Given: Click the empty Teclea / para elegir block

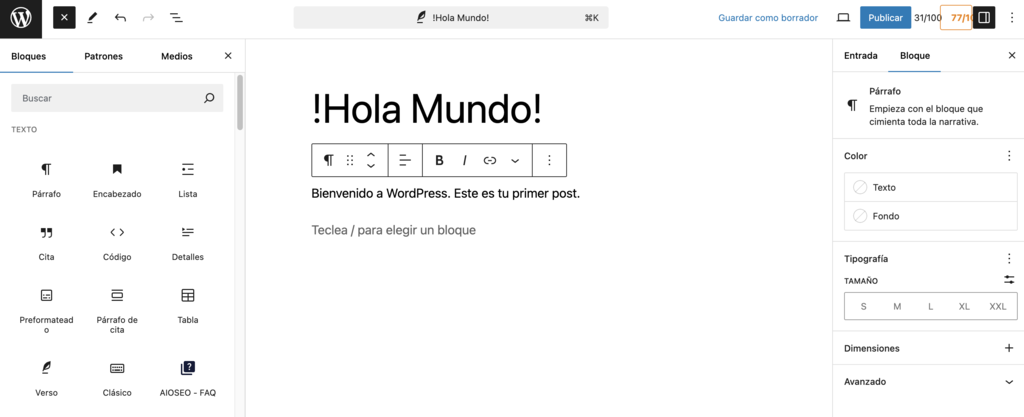Looking at the screenshot, I should click(x=394, y=230).
